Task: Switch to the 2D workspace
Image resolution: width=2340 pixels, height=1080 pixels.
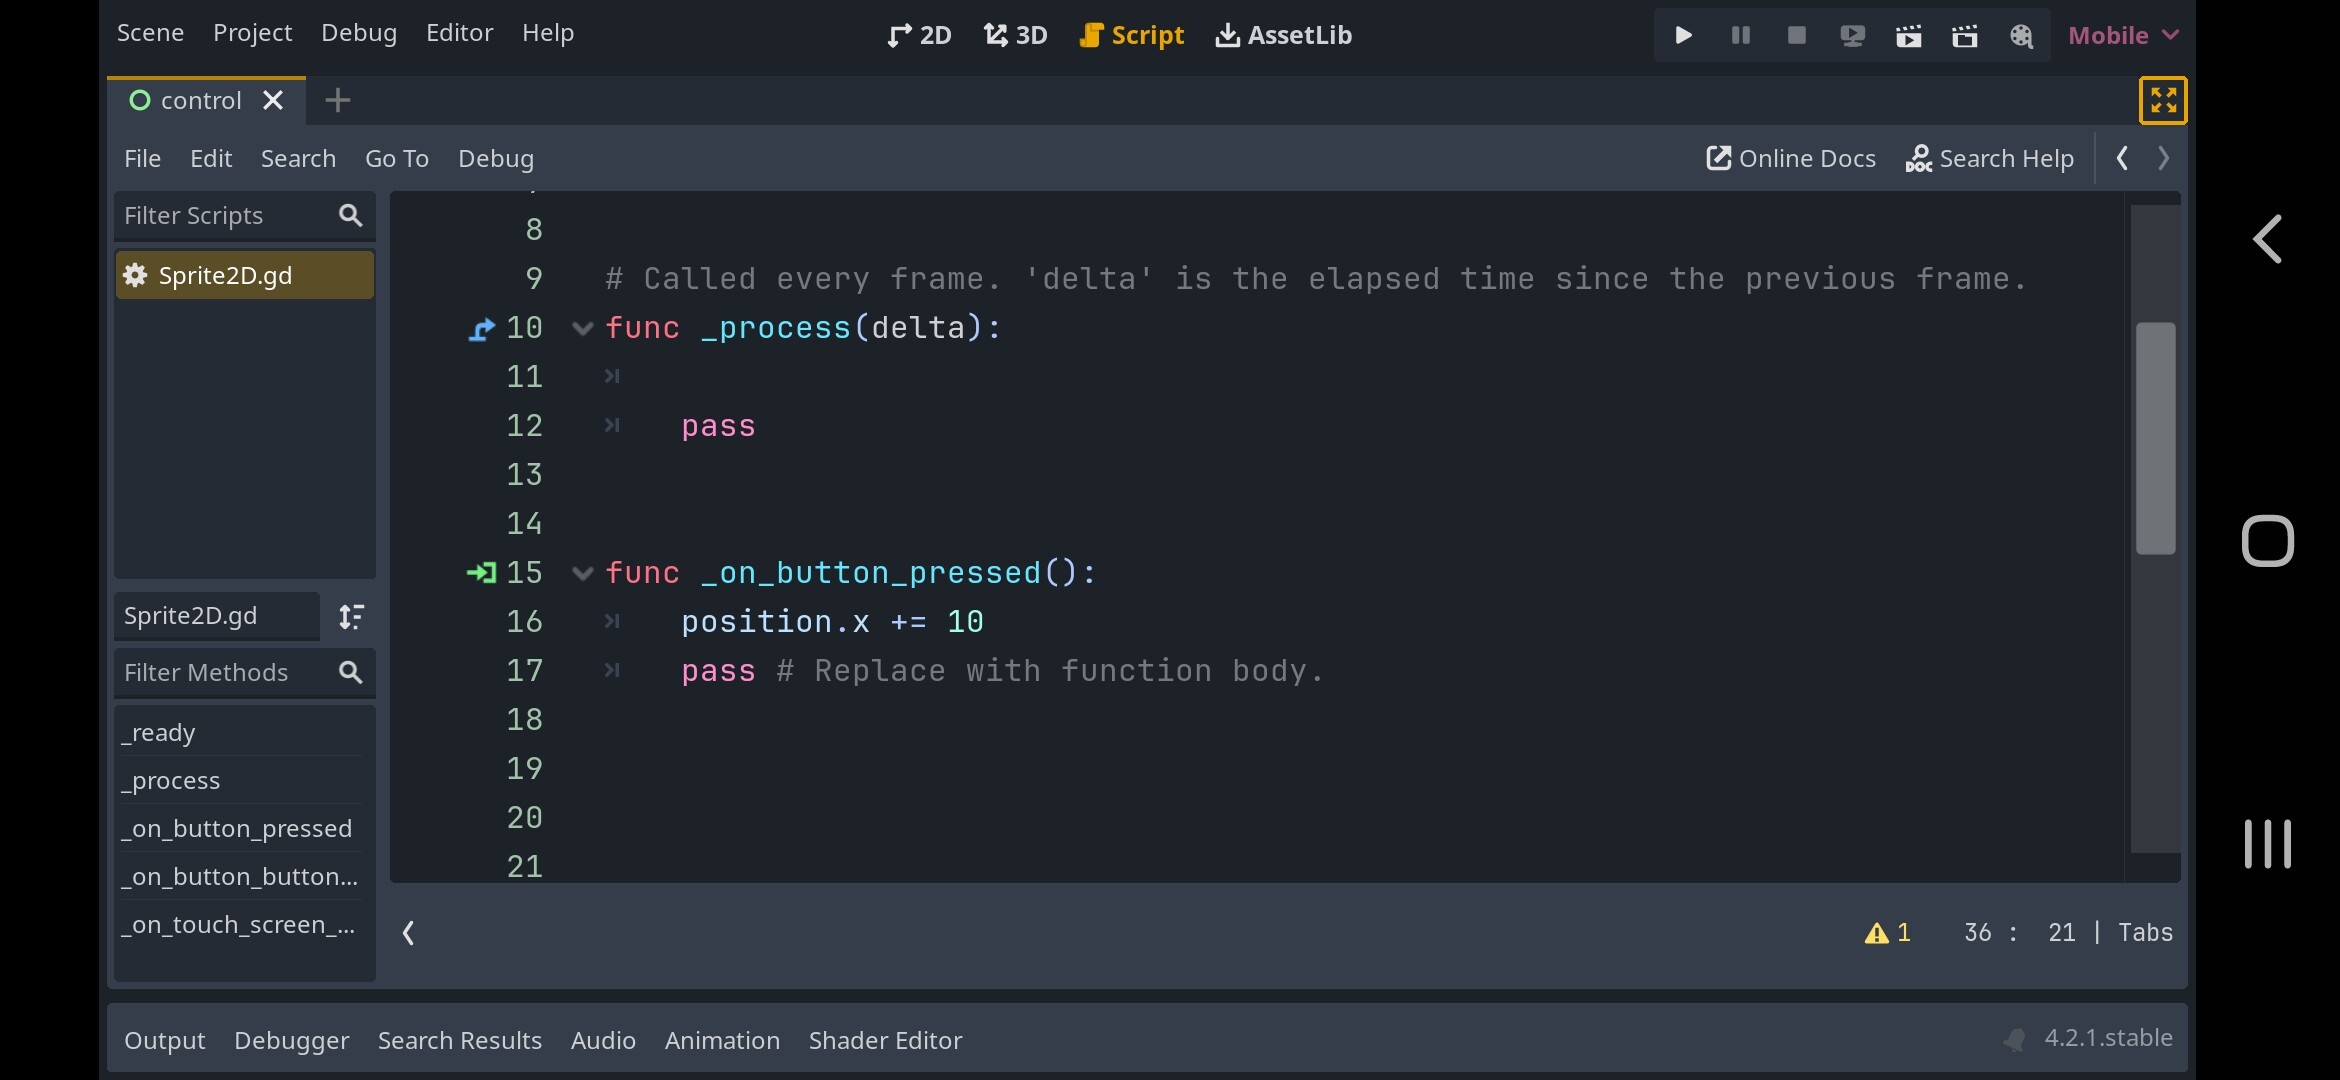Action: (919, 35)
